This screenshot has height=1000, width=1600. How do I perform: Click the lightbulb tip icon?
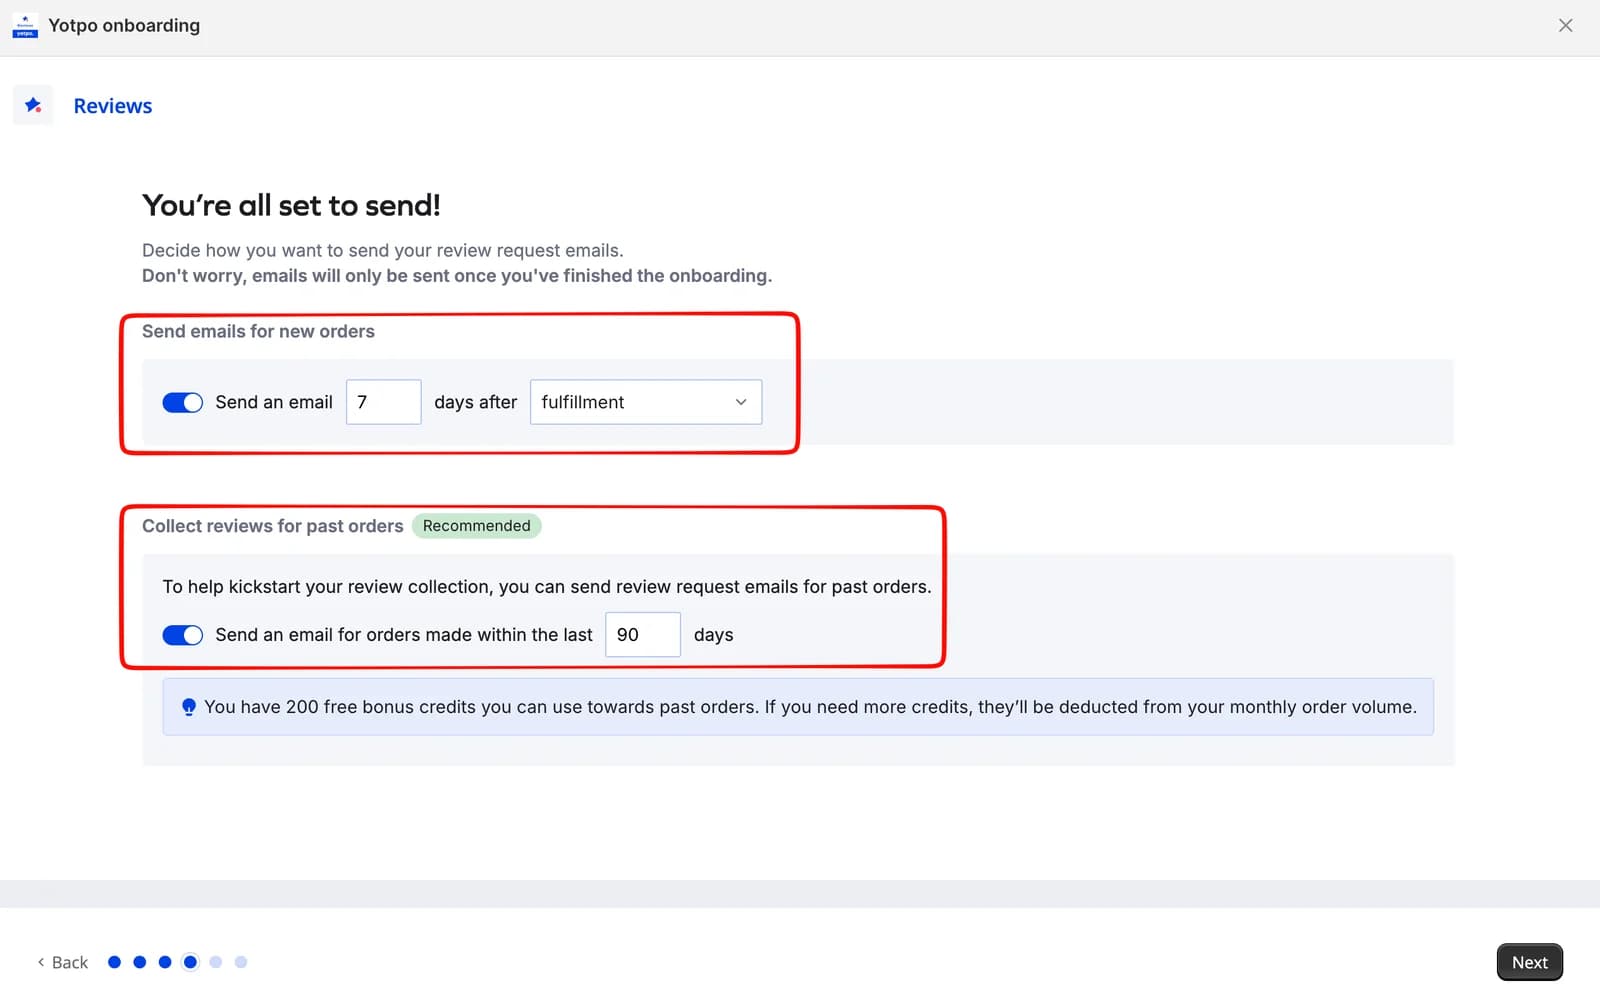pyautogui.click(x=188, y=707)
